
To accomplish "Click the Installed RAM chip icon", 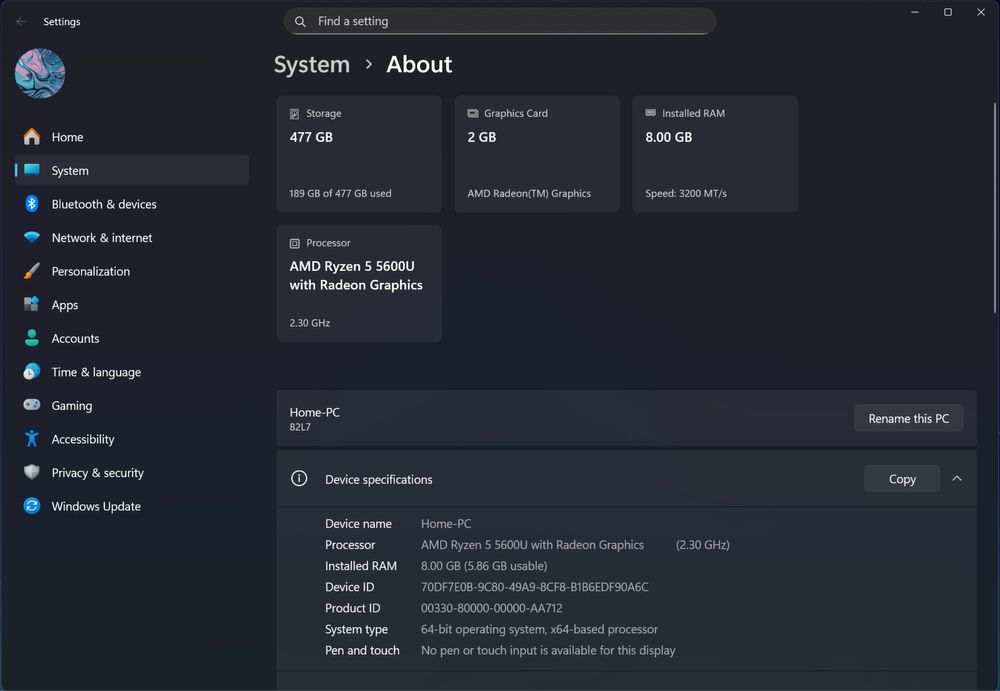I will coord(651,113).
